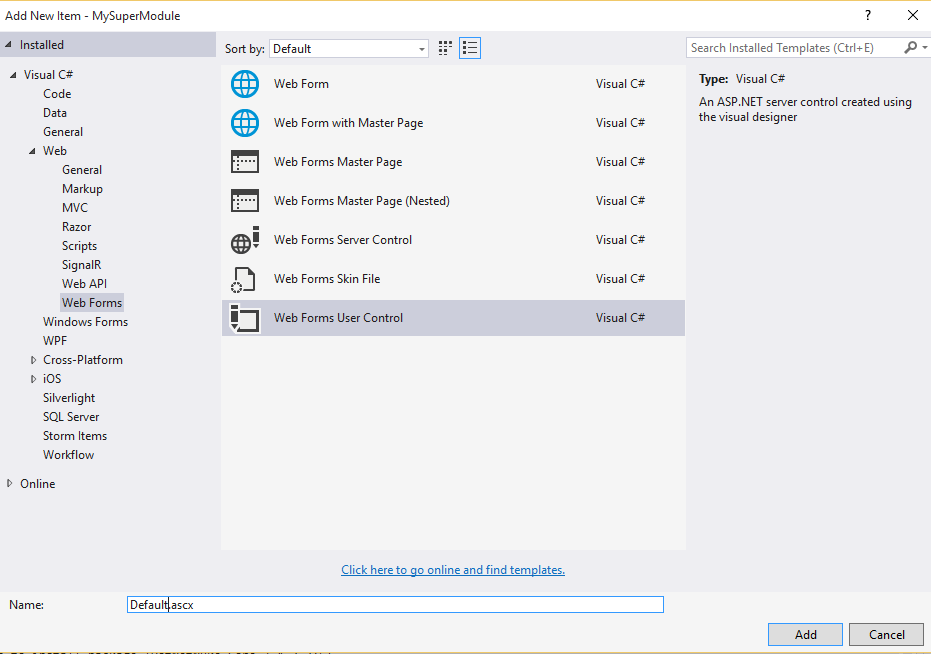
Task: Click the Add button
Action: point(805,634)
